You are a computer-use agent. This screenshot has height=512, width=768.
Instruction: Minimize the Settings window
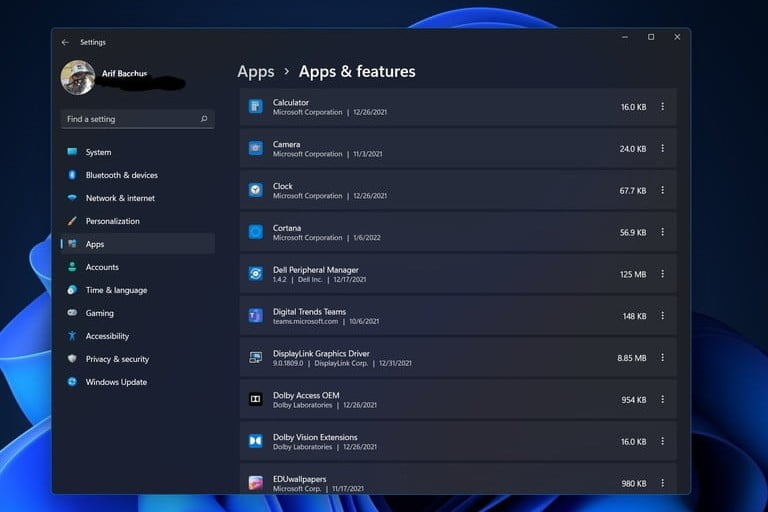(625, 37)
